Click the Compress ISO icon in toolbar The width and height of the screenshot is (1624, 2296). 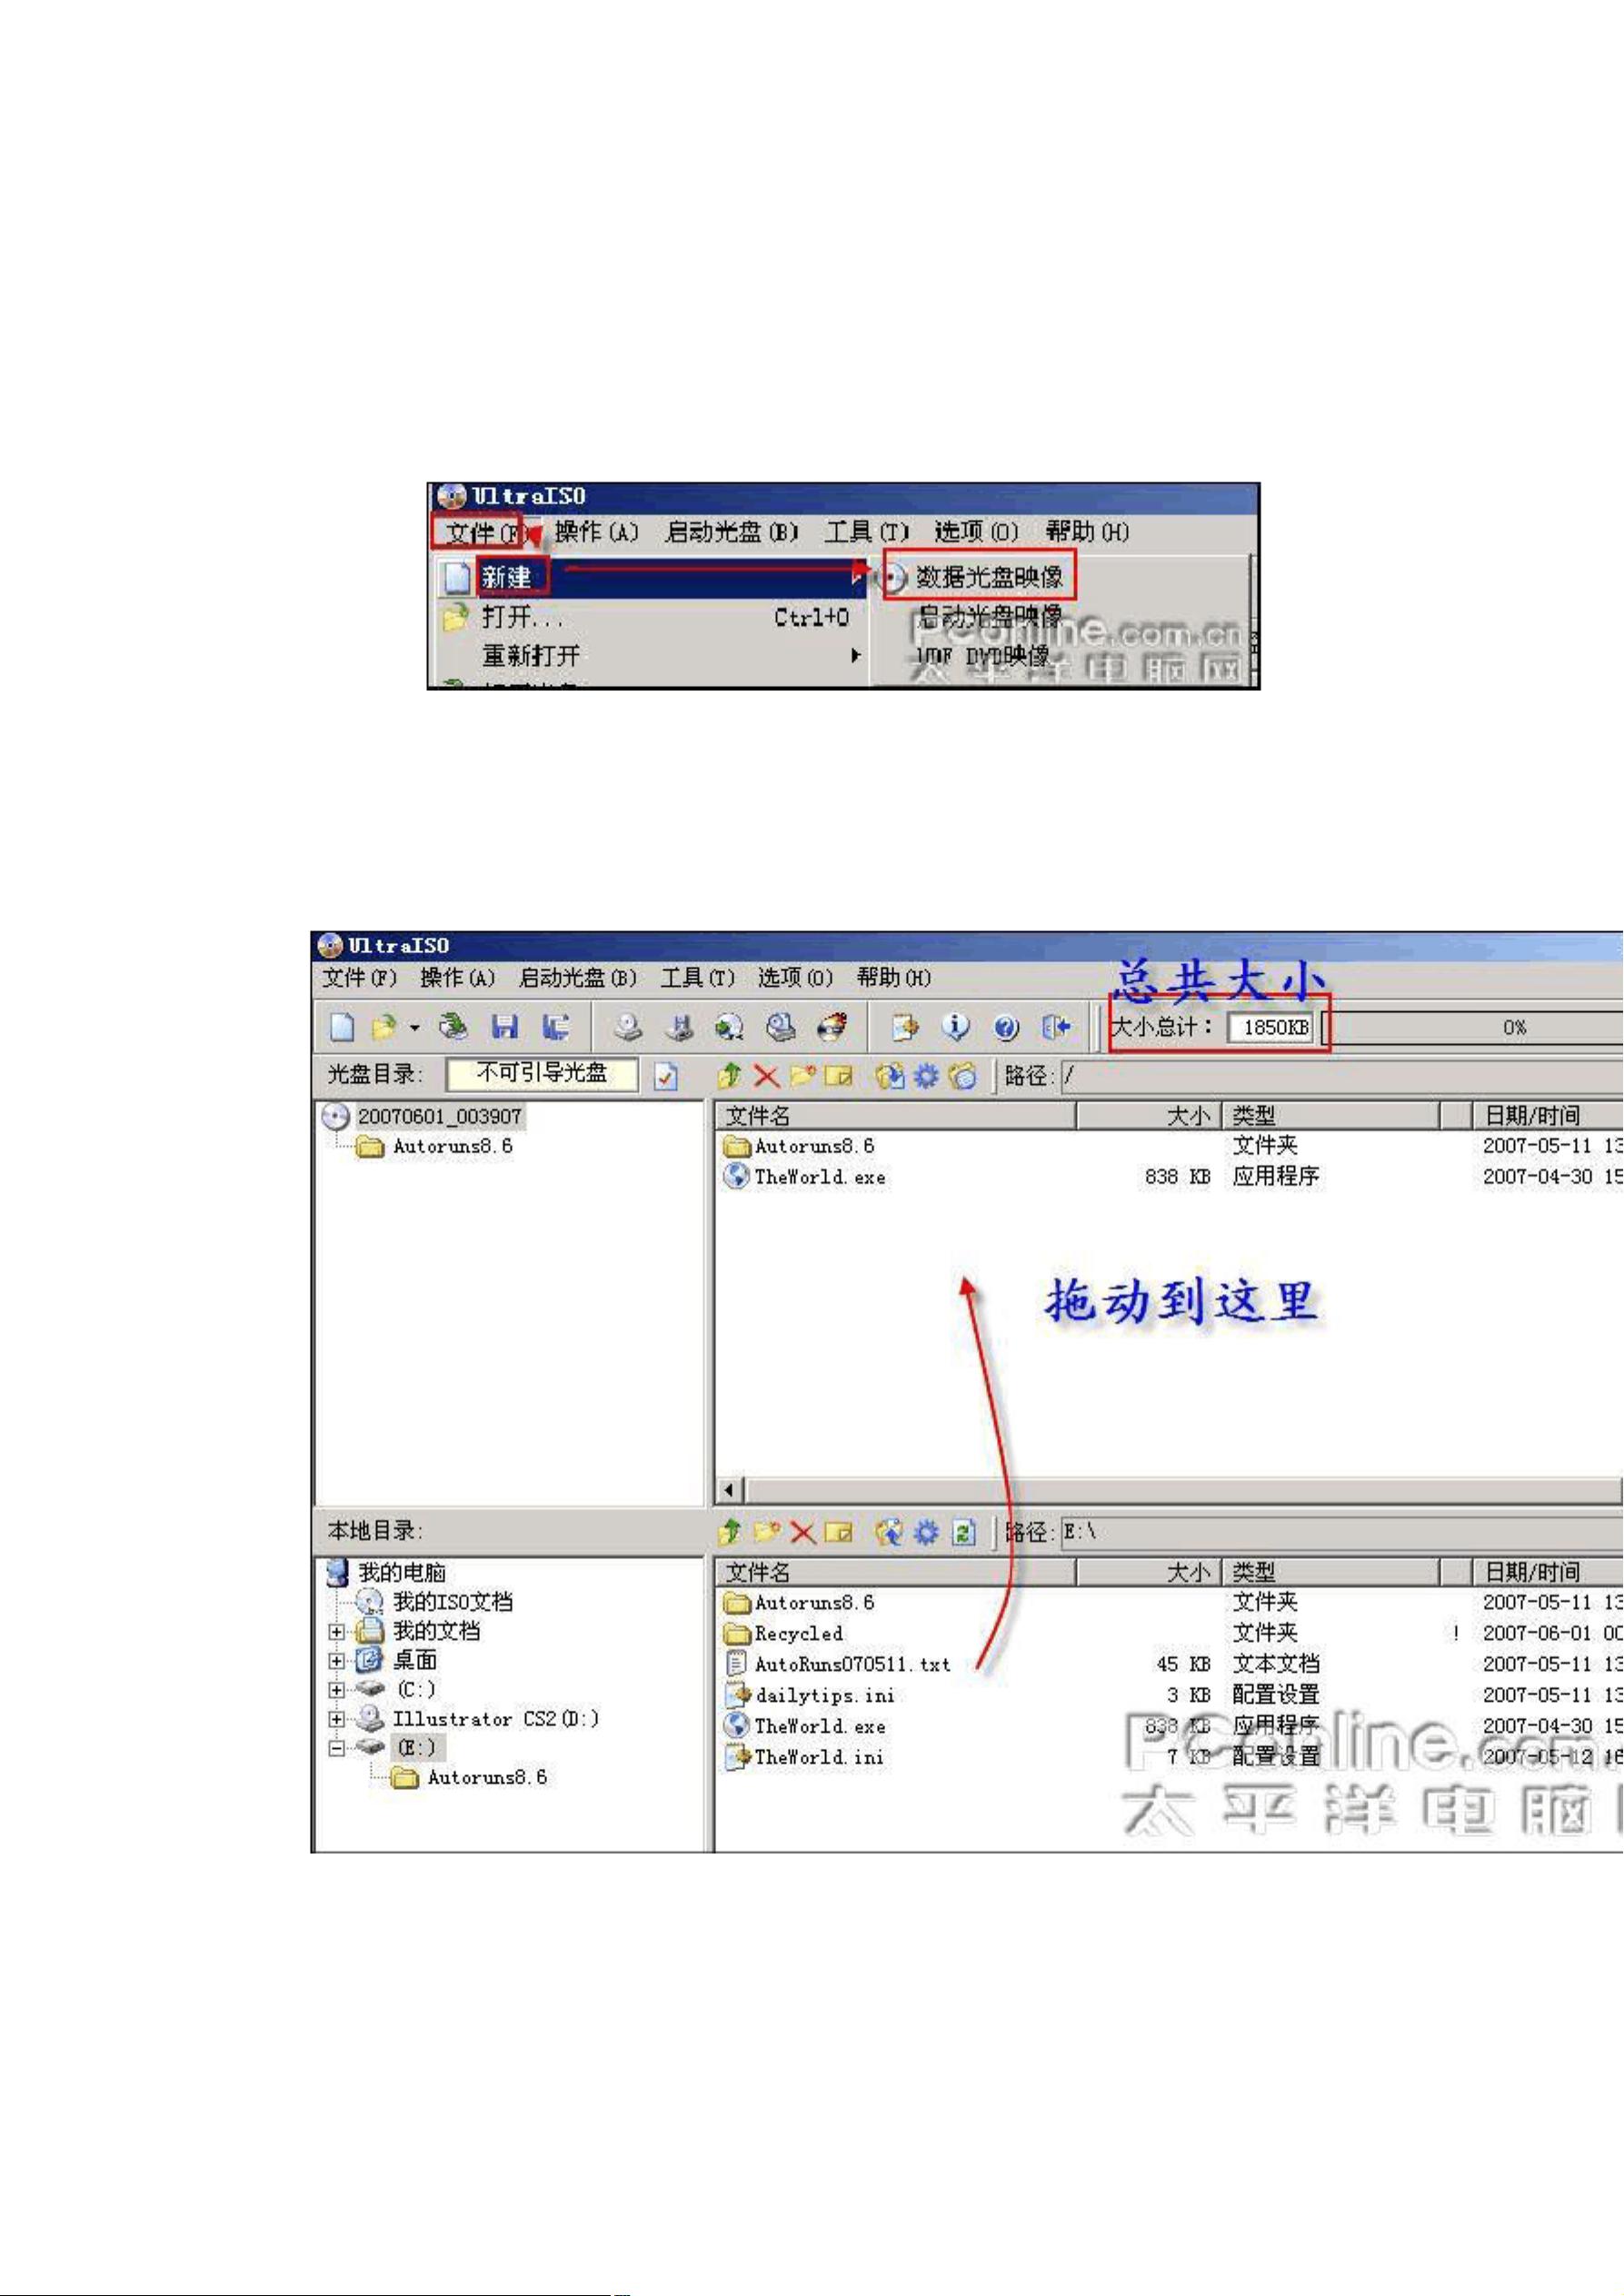click(680, 1027)
